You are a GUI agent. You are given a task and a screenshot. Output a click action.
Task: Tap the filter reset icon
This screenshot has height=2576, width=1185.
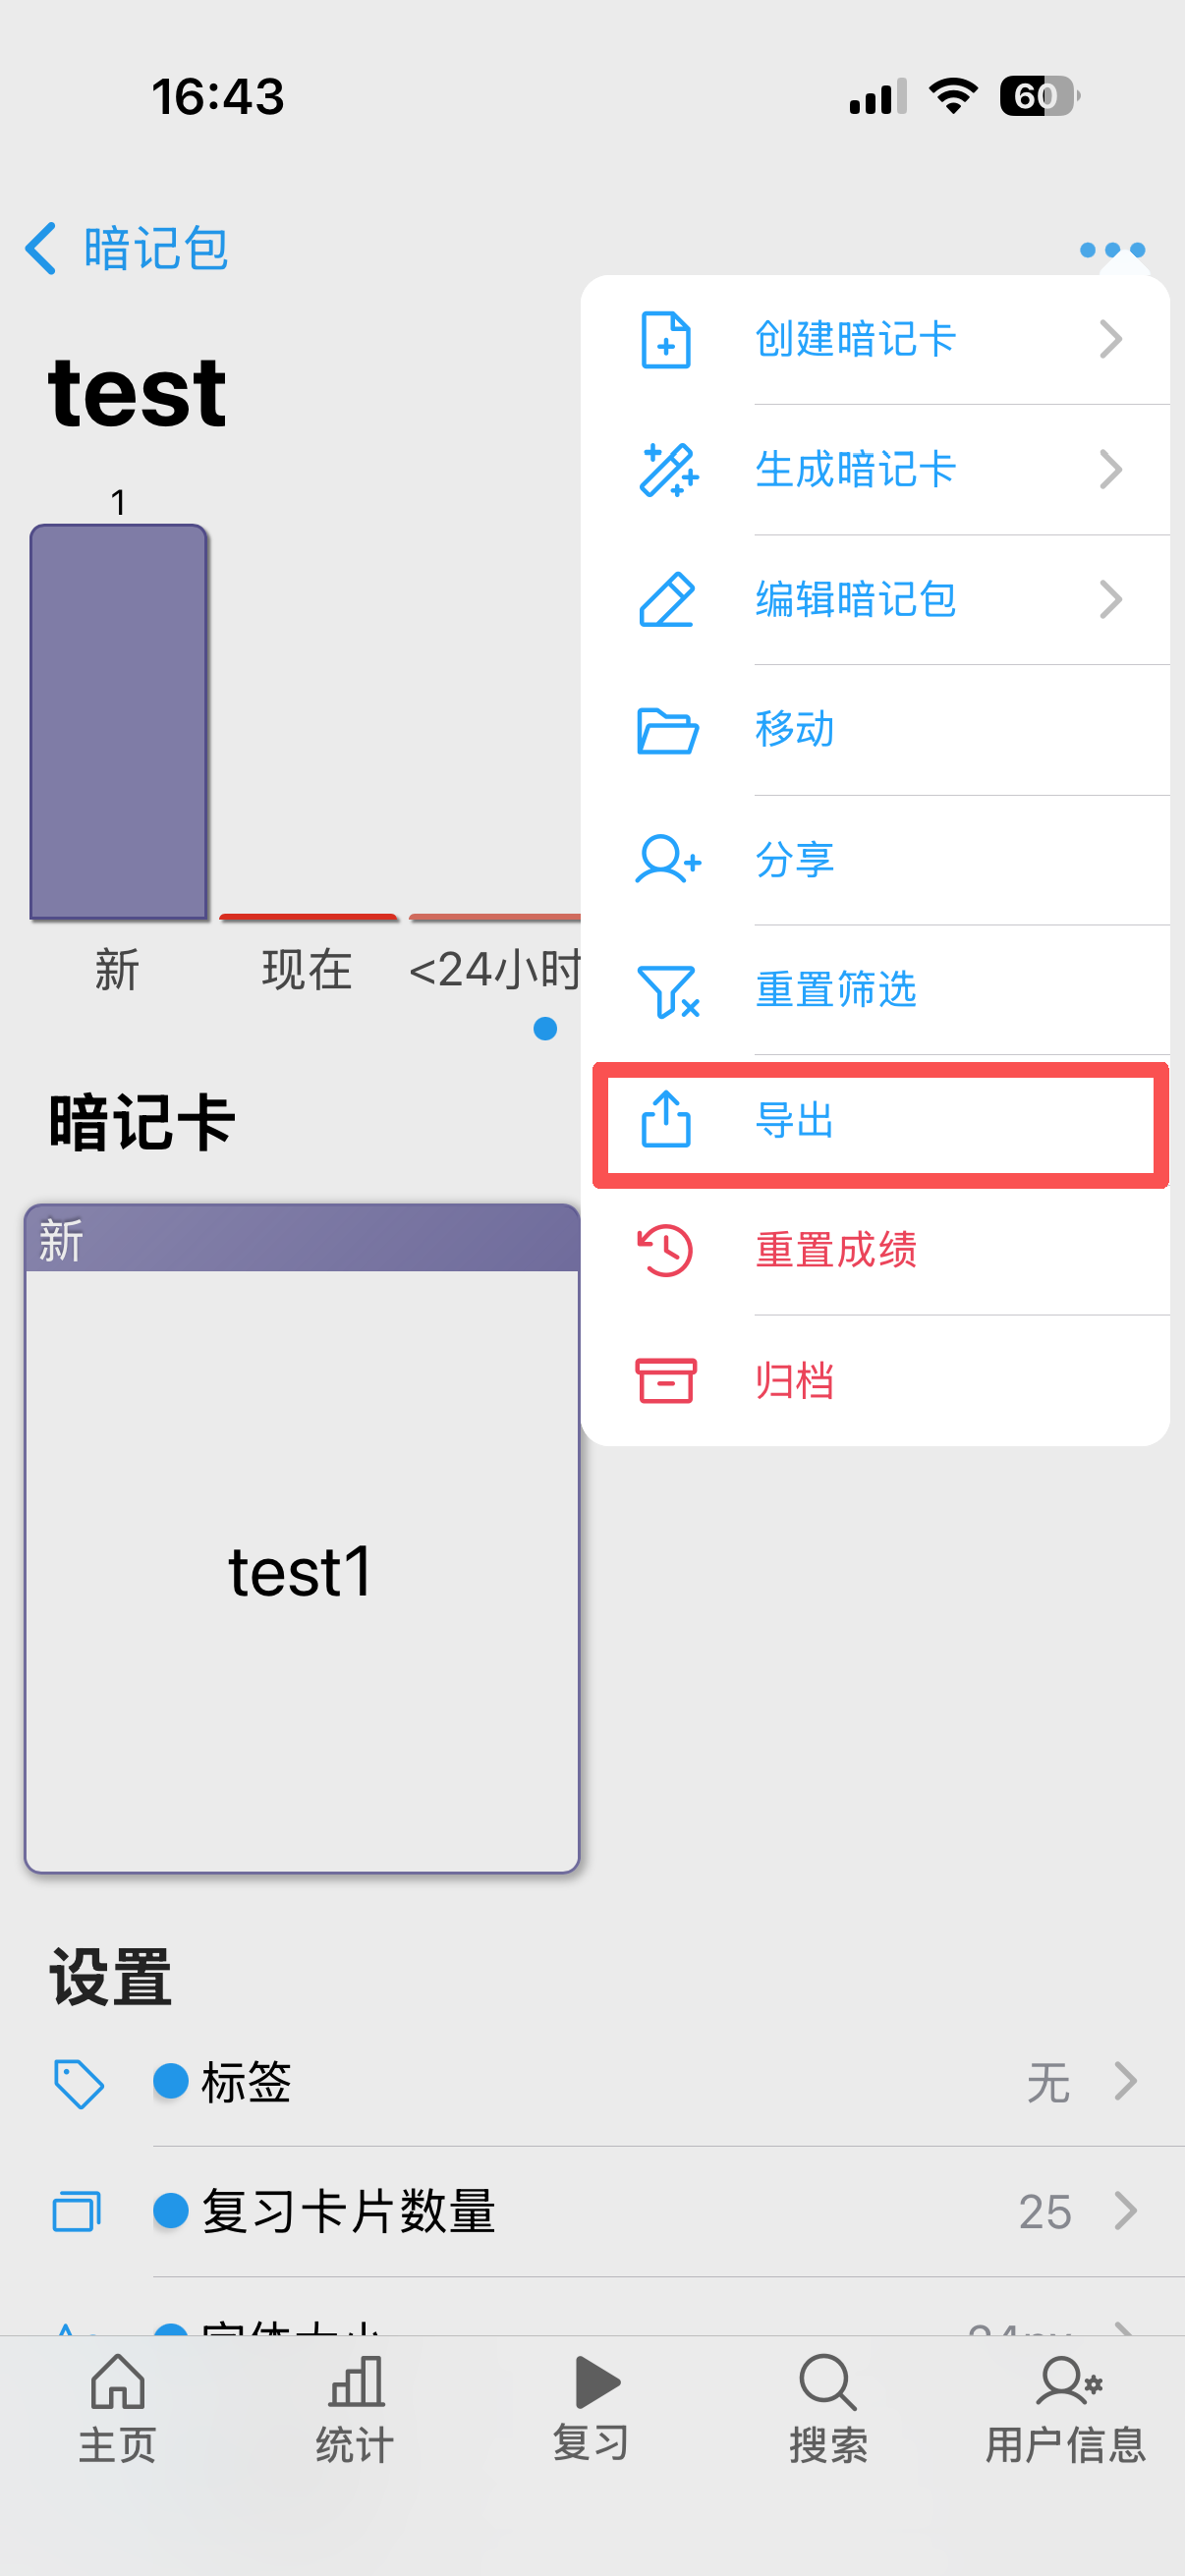[x=668, y=991]
